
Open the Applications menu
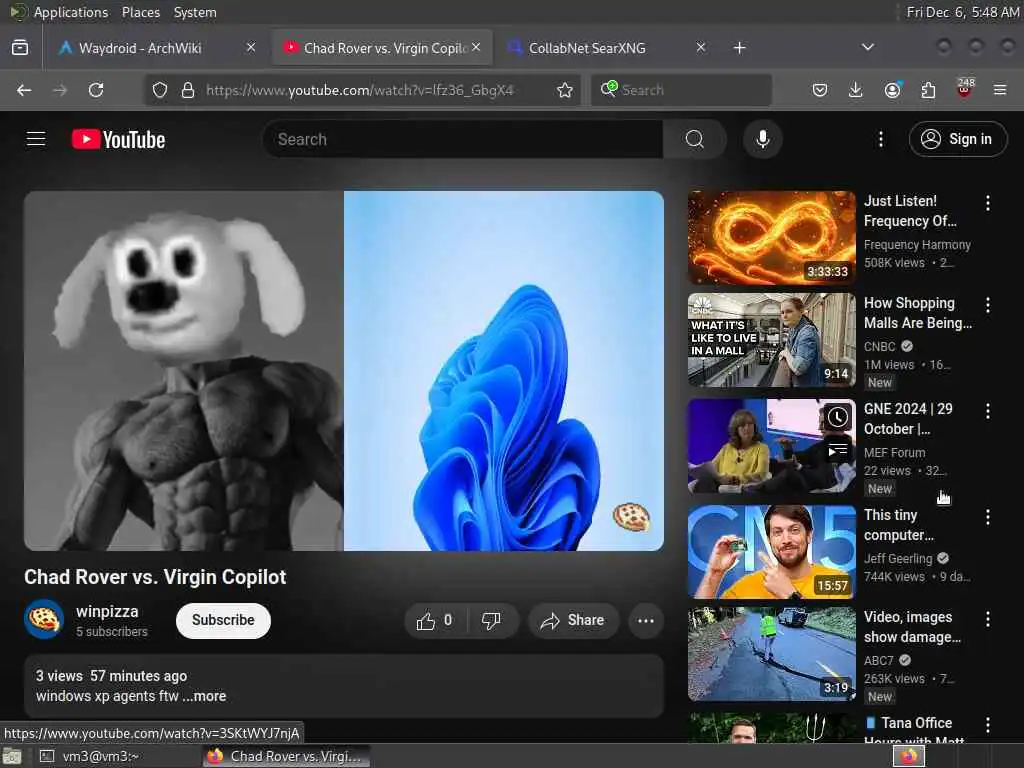pyautogui.click(x=71, y=12)
